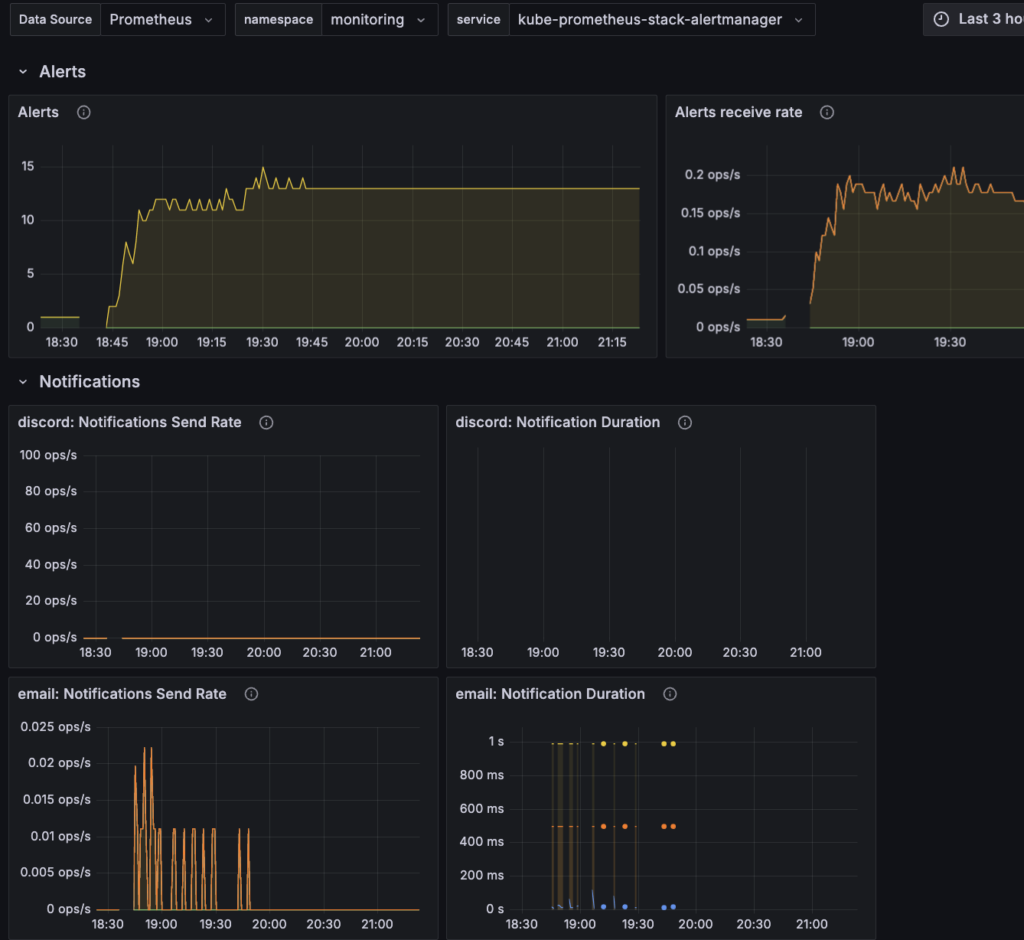Open the Alerts panel info tooltip

click(83, 112)
